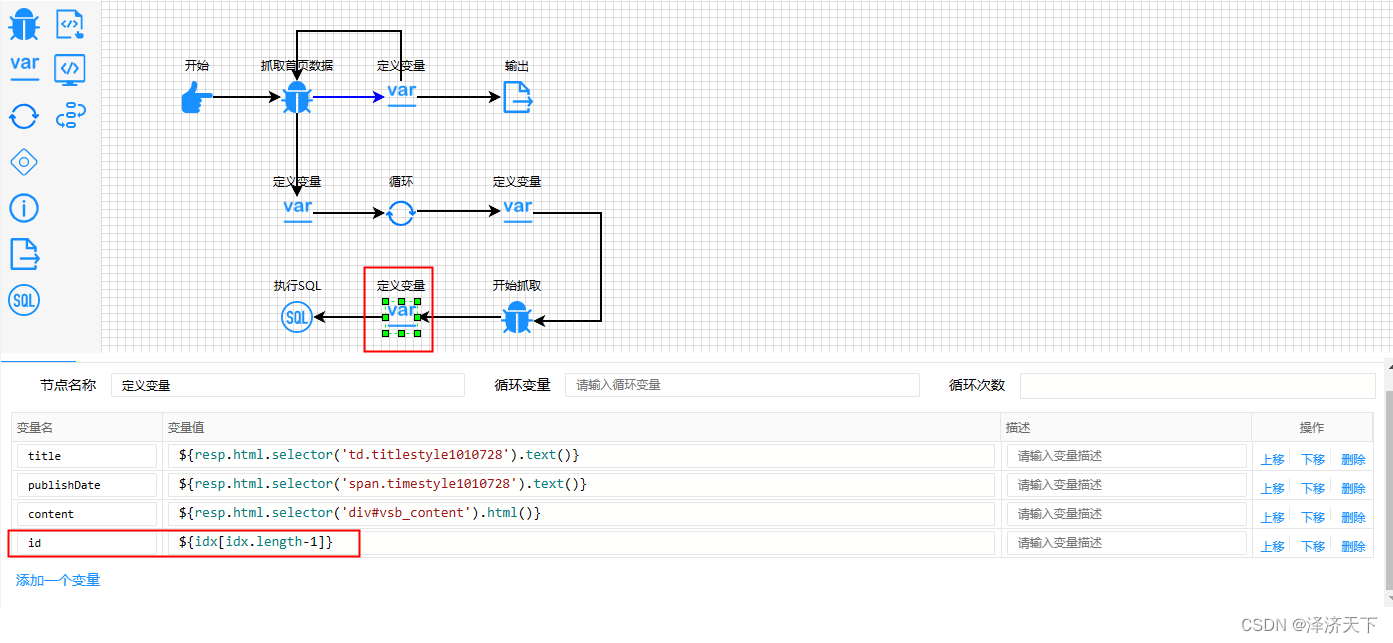Click 下移 in the publishDate row
The width and height of the screenshot is (1393, 643).
[x=1313, y=489]
